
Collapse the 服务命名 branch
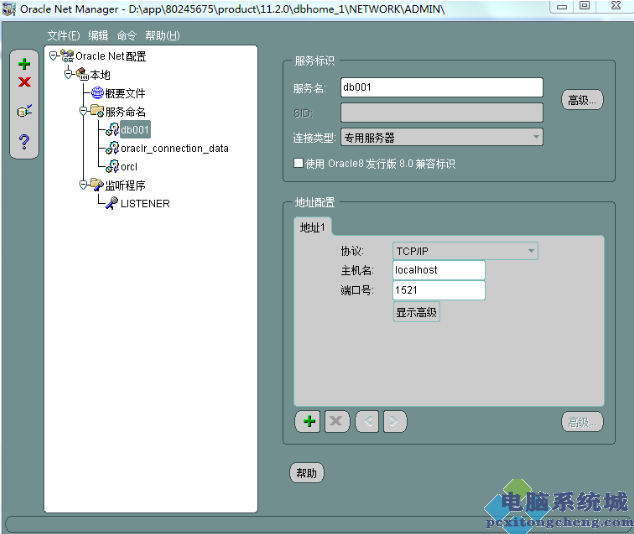(x=83, y=111)
